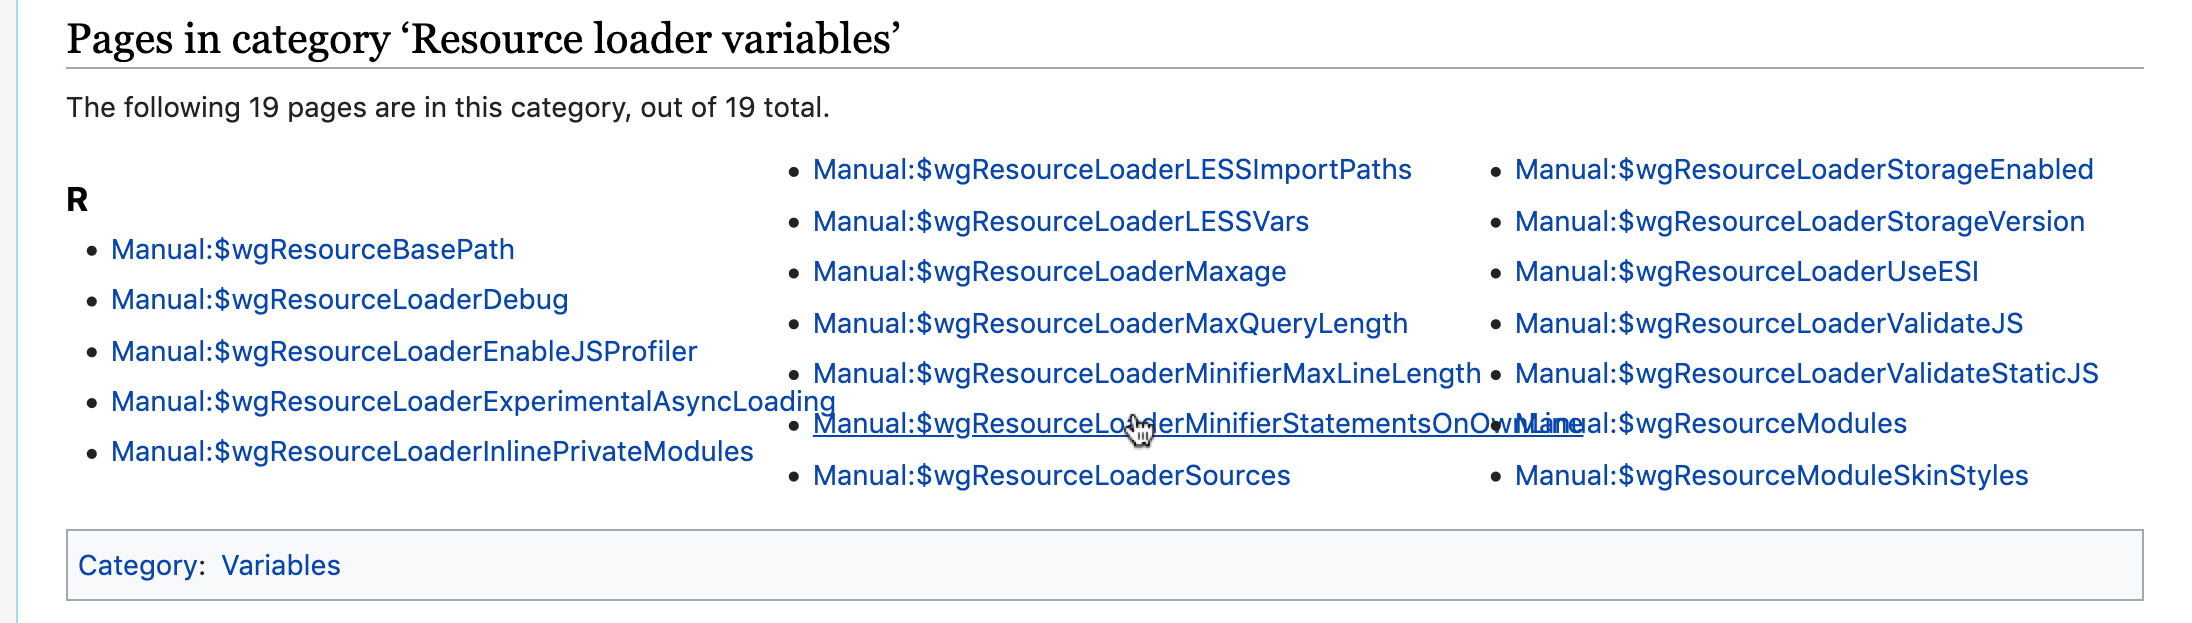This screenshot has height=623, width=2192.
Task: Click the $wgResourceLoaderEnableJSProfiler link
Action: [x=404, y=351]
